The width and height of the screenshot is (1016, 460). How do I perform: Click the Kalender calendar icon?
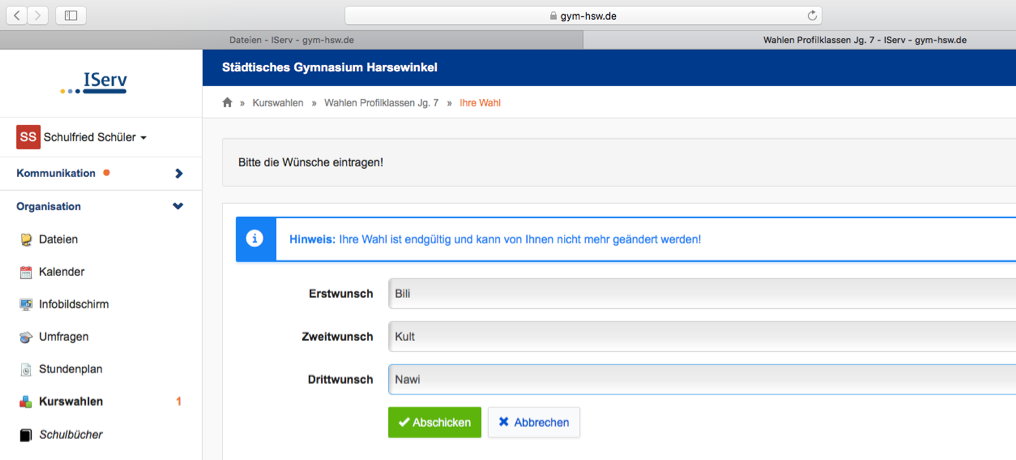coord(26,272)
